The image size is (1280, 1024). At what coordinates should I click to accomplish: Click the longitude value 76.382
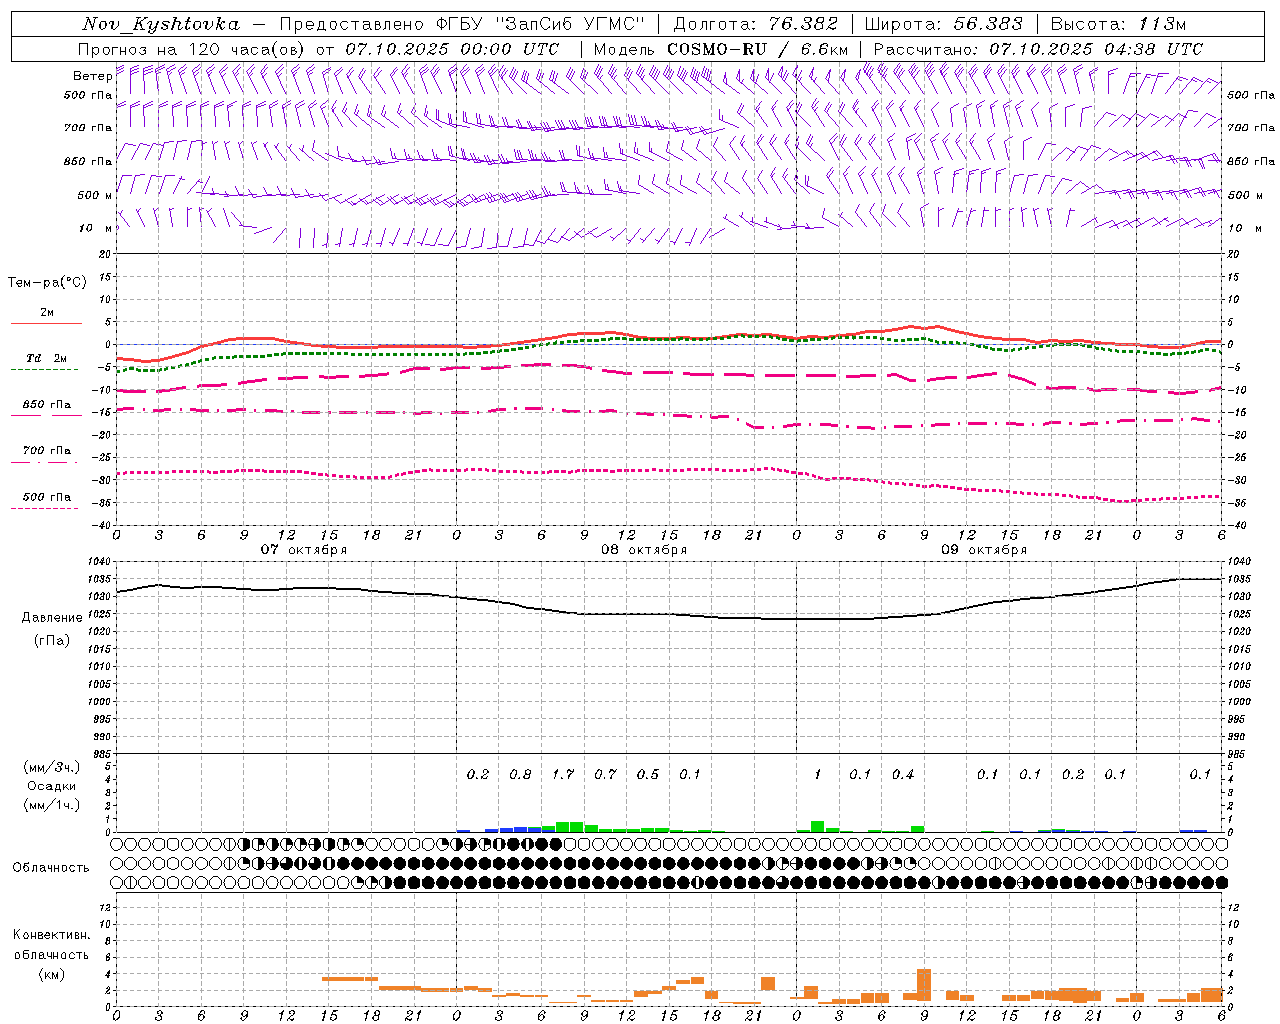pos(803,24)
